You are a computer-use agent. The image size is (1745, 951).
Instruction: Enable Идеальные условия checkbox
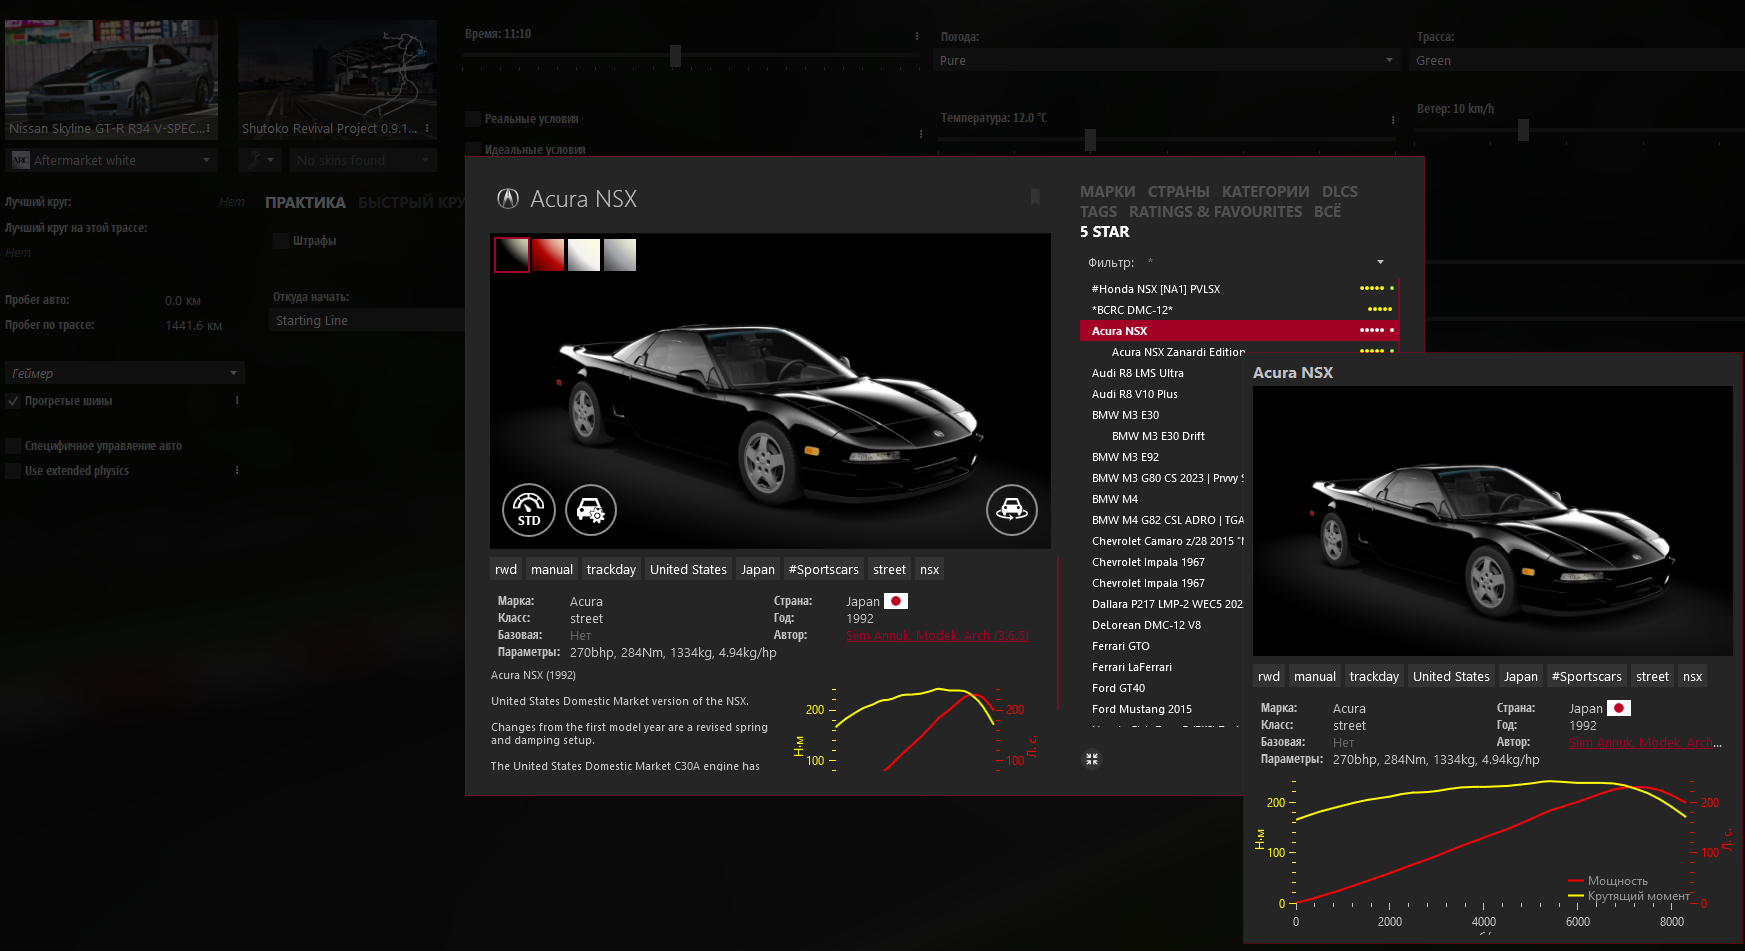[473, 150]
